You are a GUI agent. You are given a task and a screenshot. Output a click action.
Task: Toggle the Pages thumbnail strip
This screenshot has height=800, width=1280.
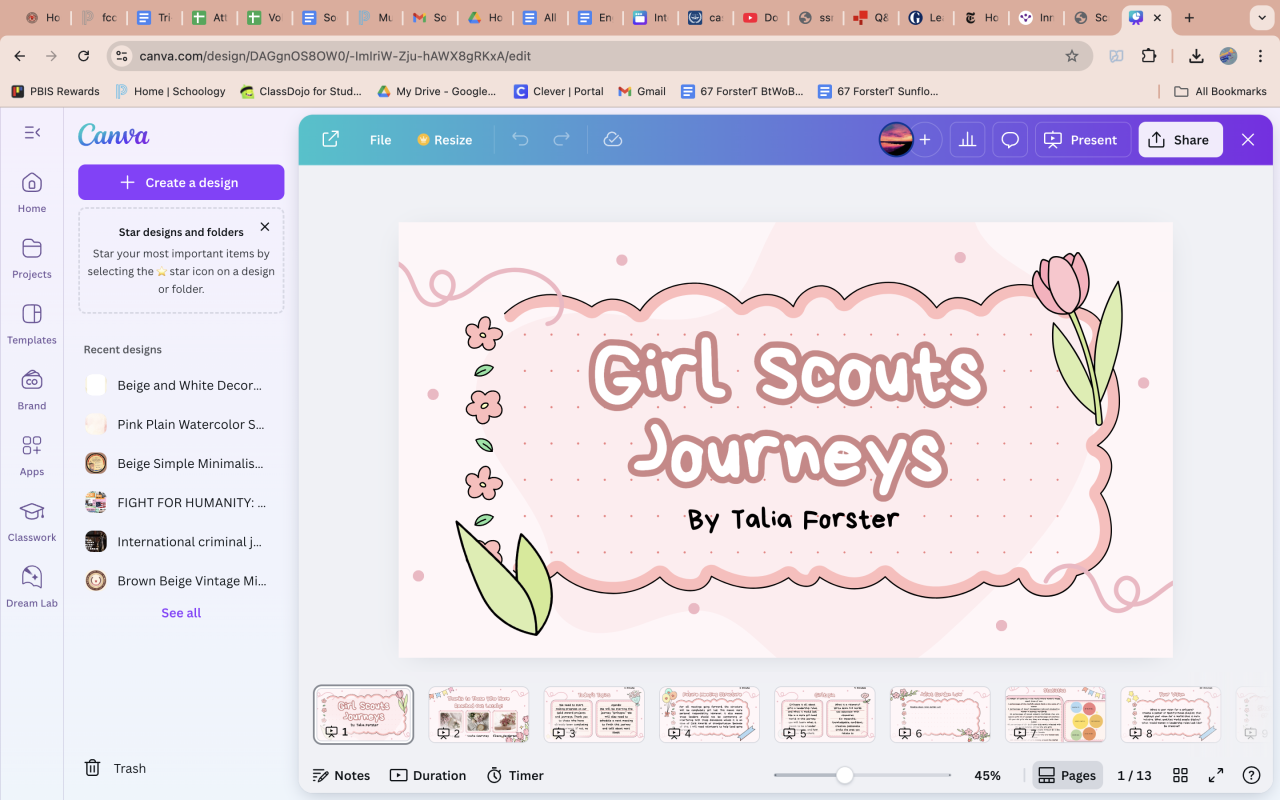[1067, 775]
